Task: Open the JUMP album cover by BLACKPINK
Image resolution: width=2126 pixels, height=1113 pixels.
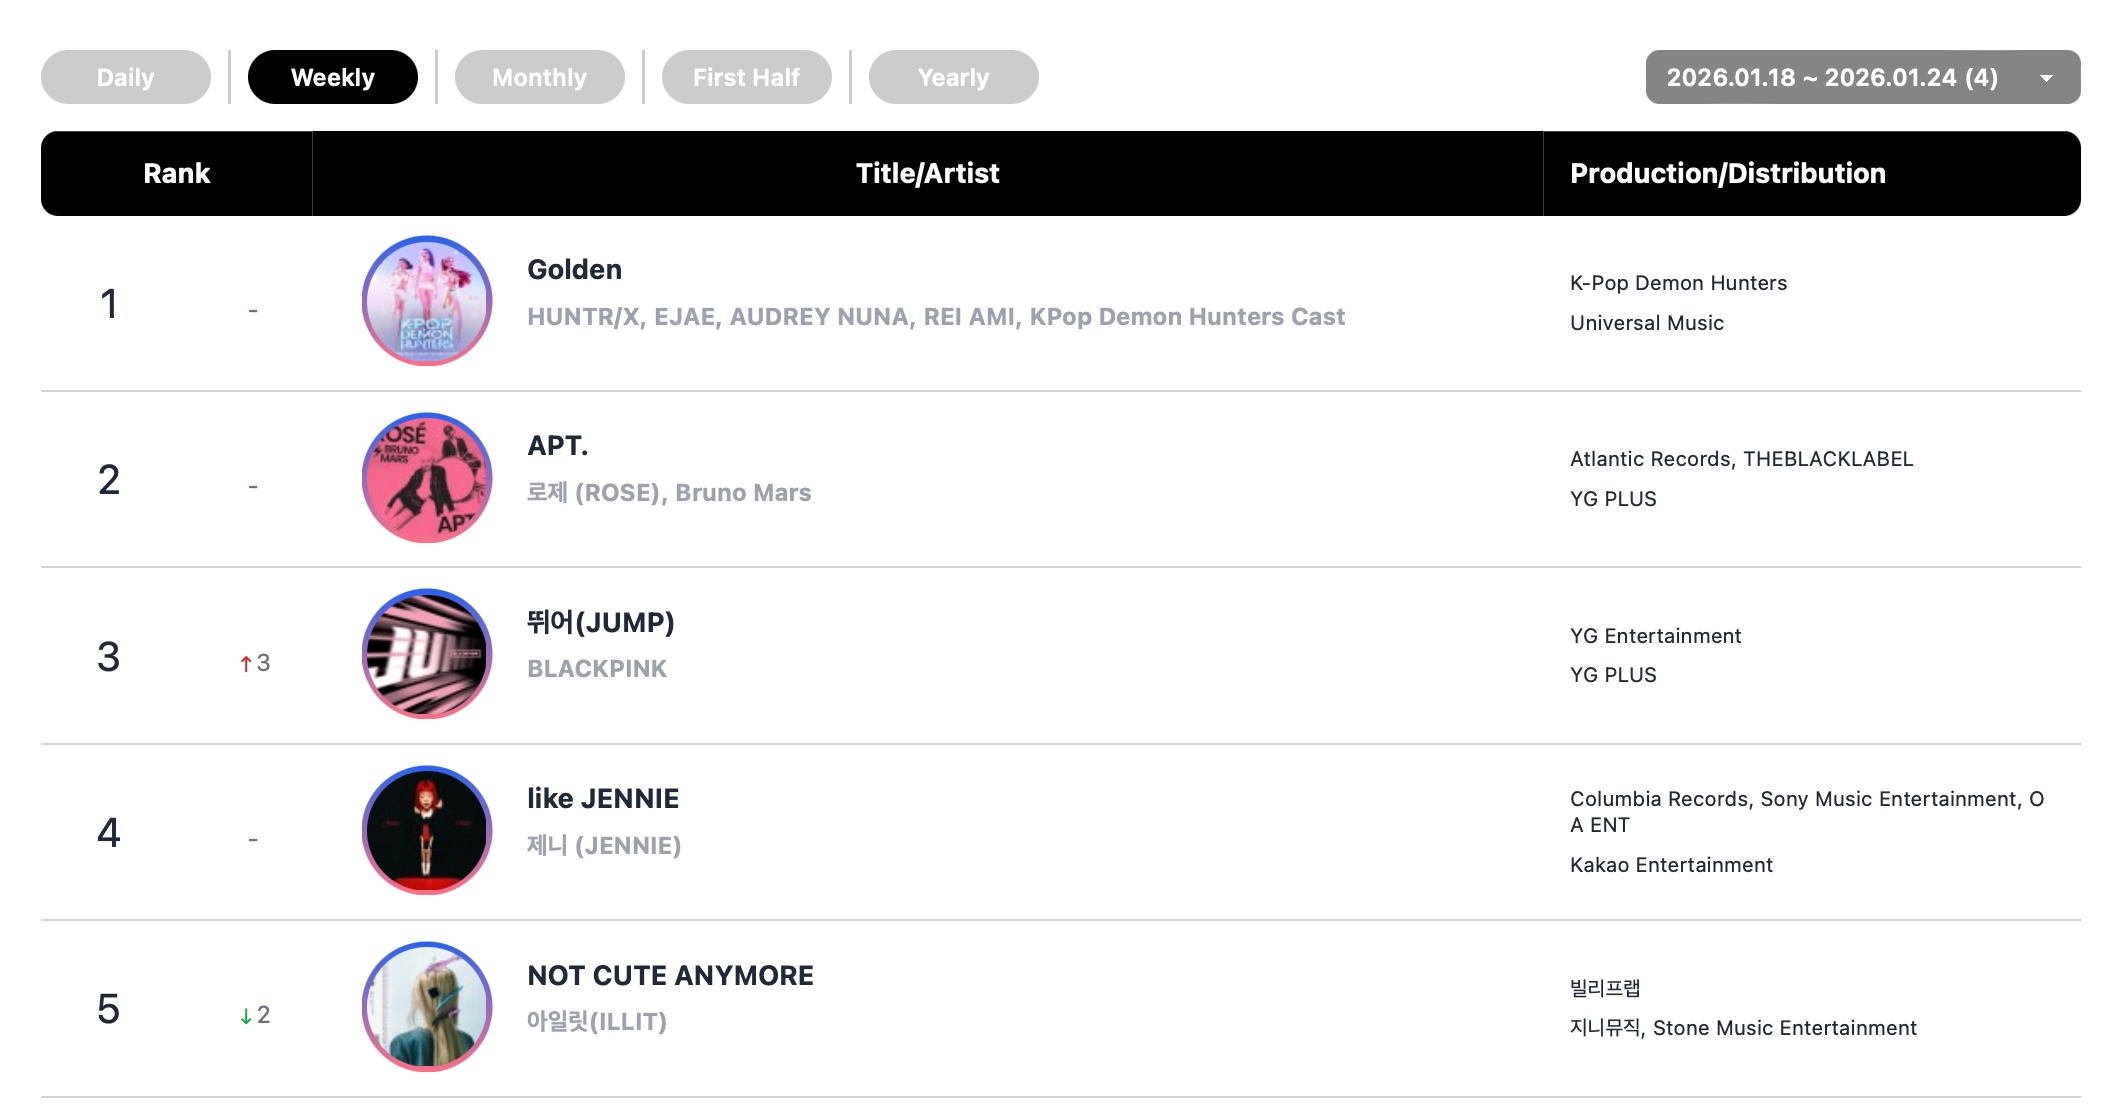Action: 427,654
